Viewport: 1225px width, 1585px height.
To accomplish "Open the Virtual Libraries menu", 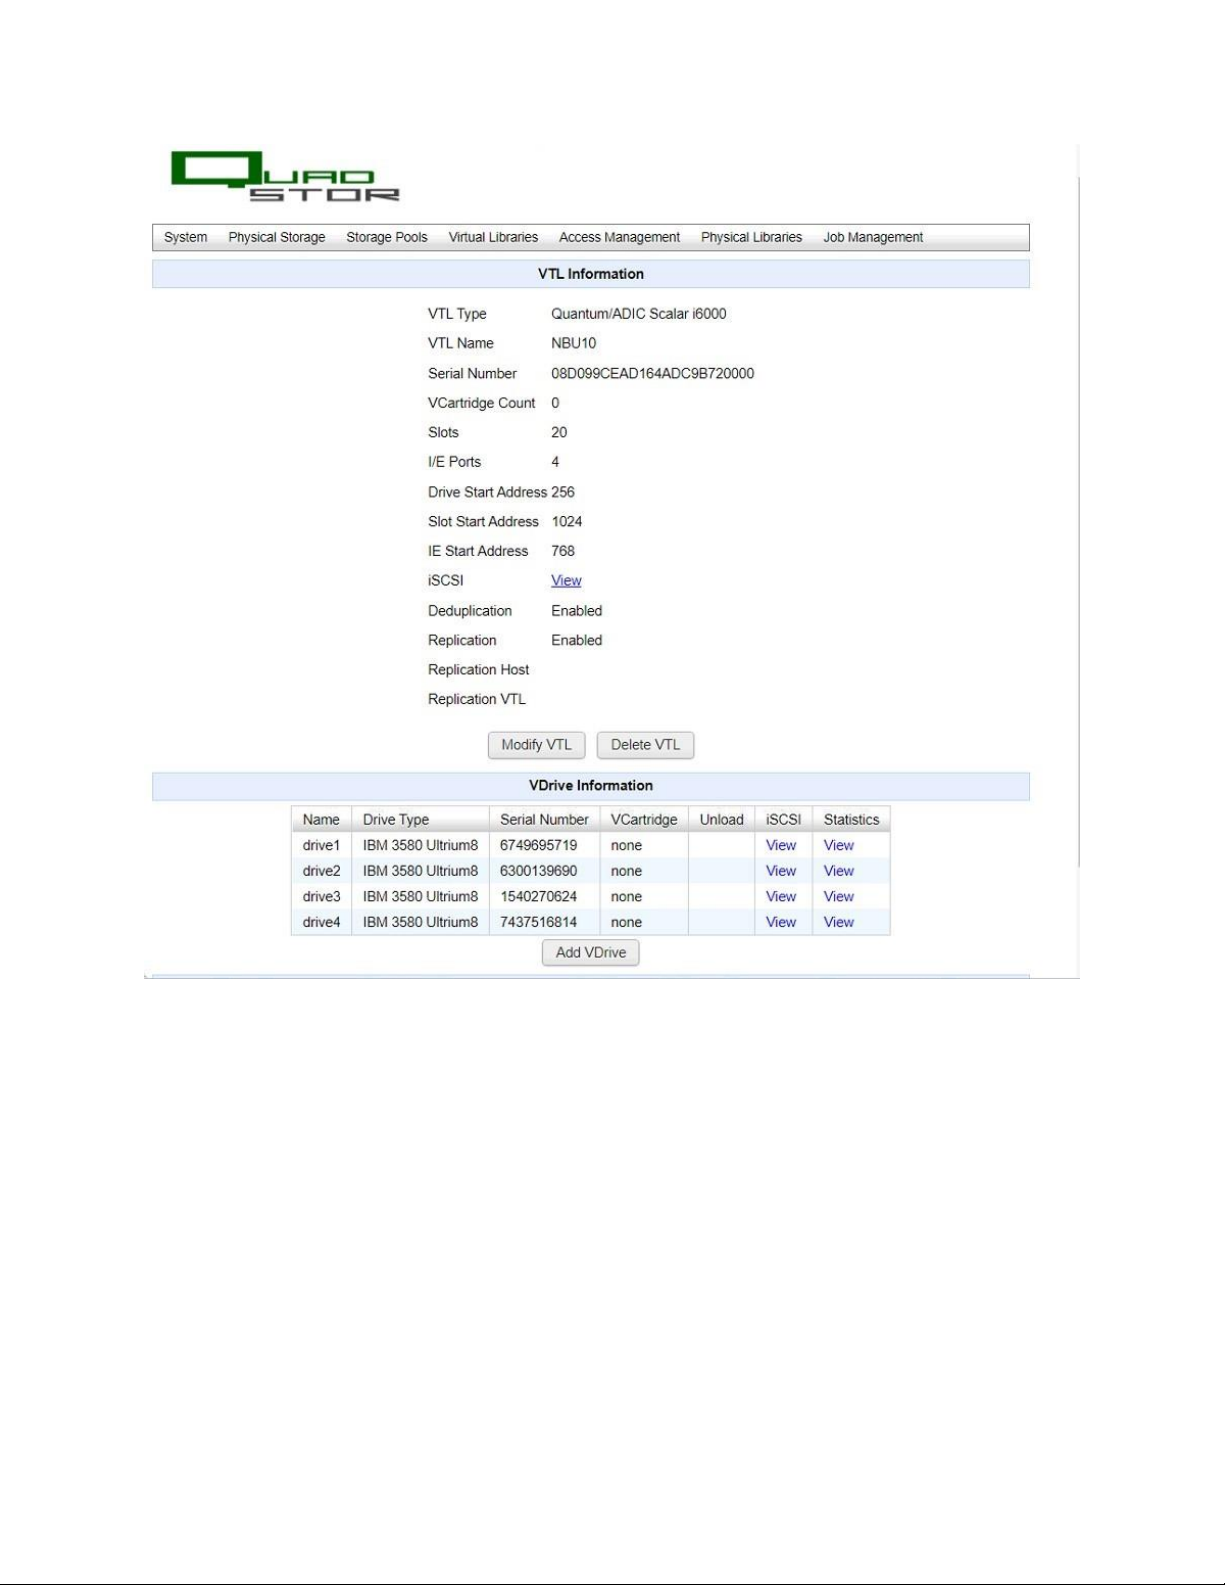I will (493, 237).
